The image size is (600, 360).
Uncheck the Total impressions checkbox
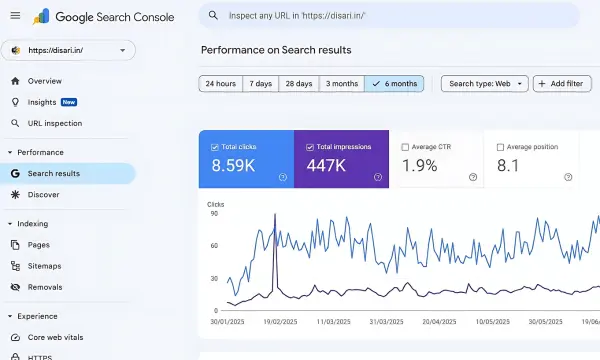click(310, 147)
